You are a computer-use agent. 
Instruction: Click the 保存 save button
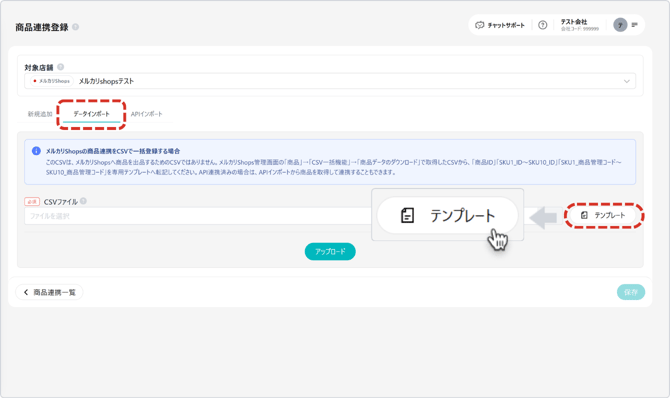point(631,292)
